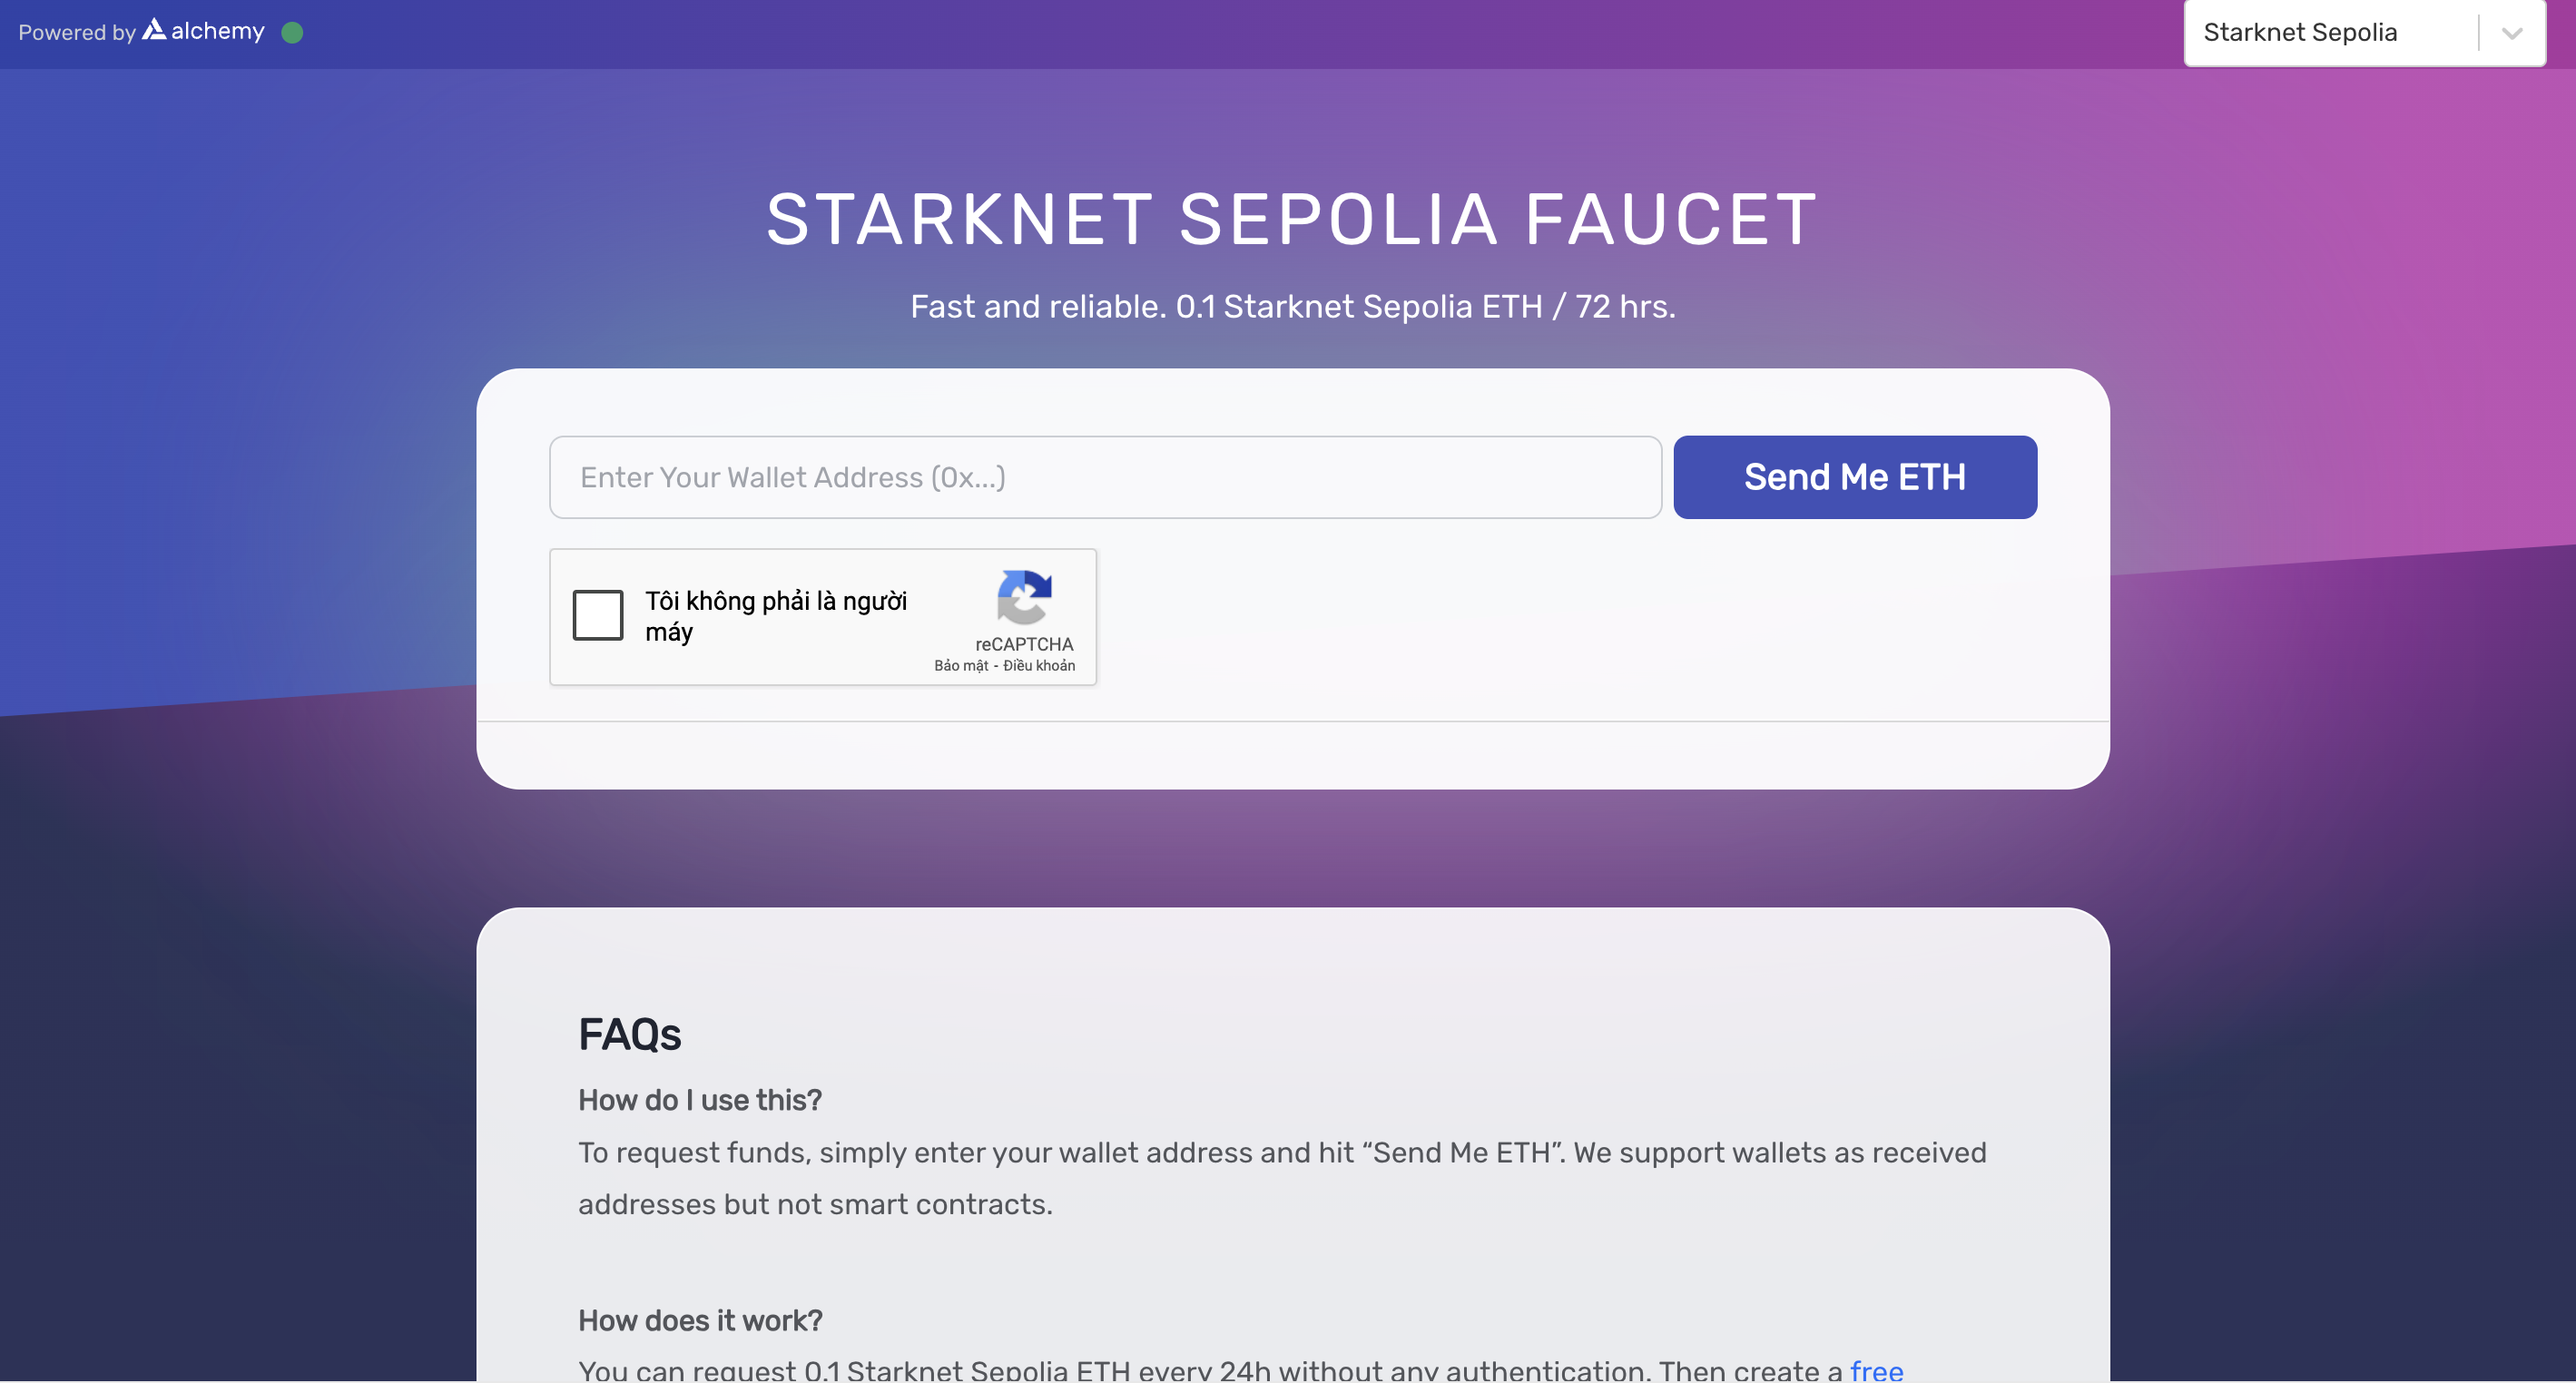Viewport: 2576px width, 1383px height.
Task: Open the reCAPTCHA 'Điều khoản' terms link
Action: pyautogui.click(x=1039, y=666)
